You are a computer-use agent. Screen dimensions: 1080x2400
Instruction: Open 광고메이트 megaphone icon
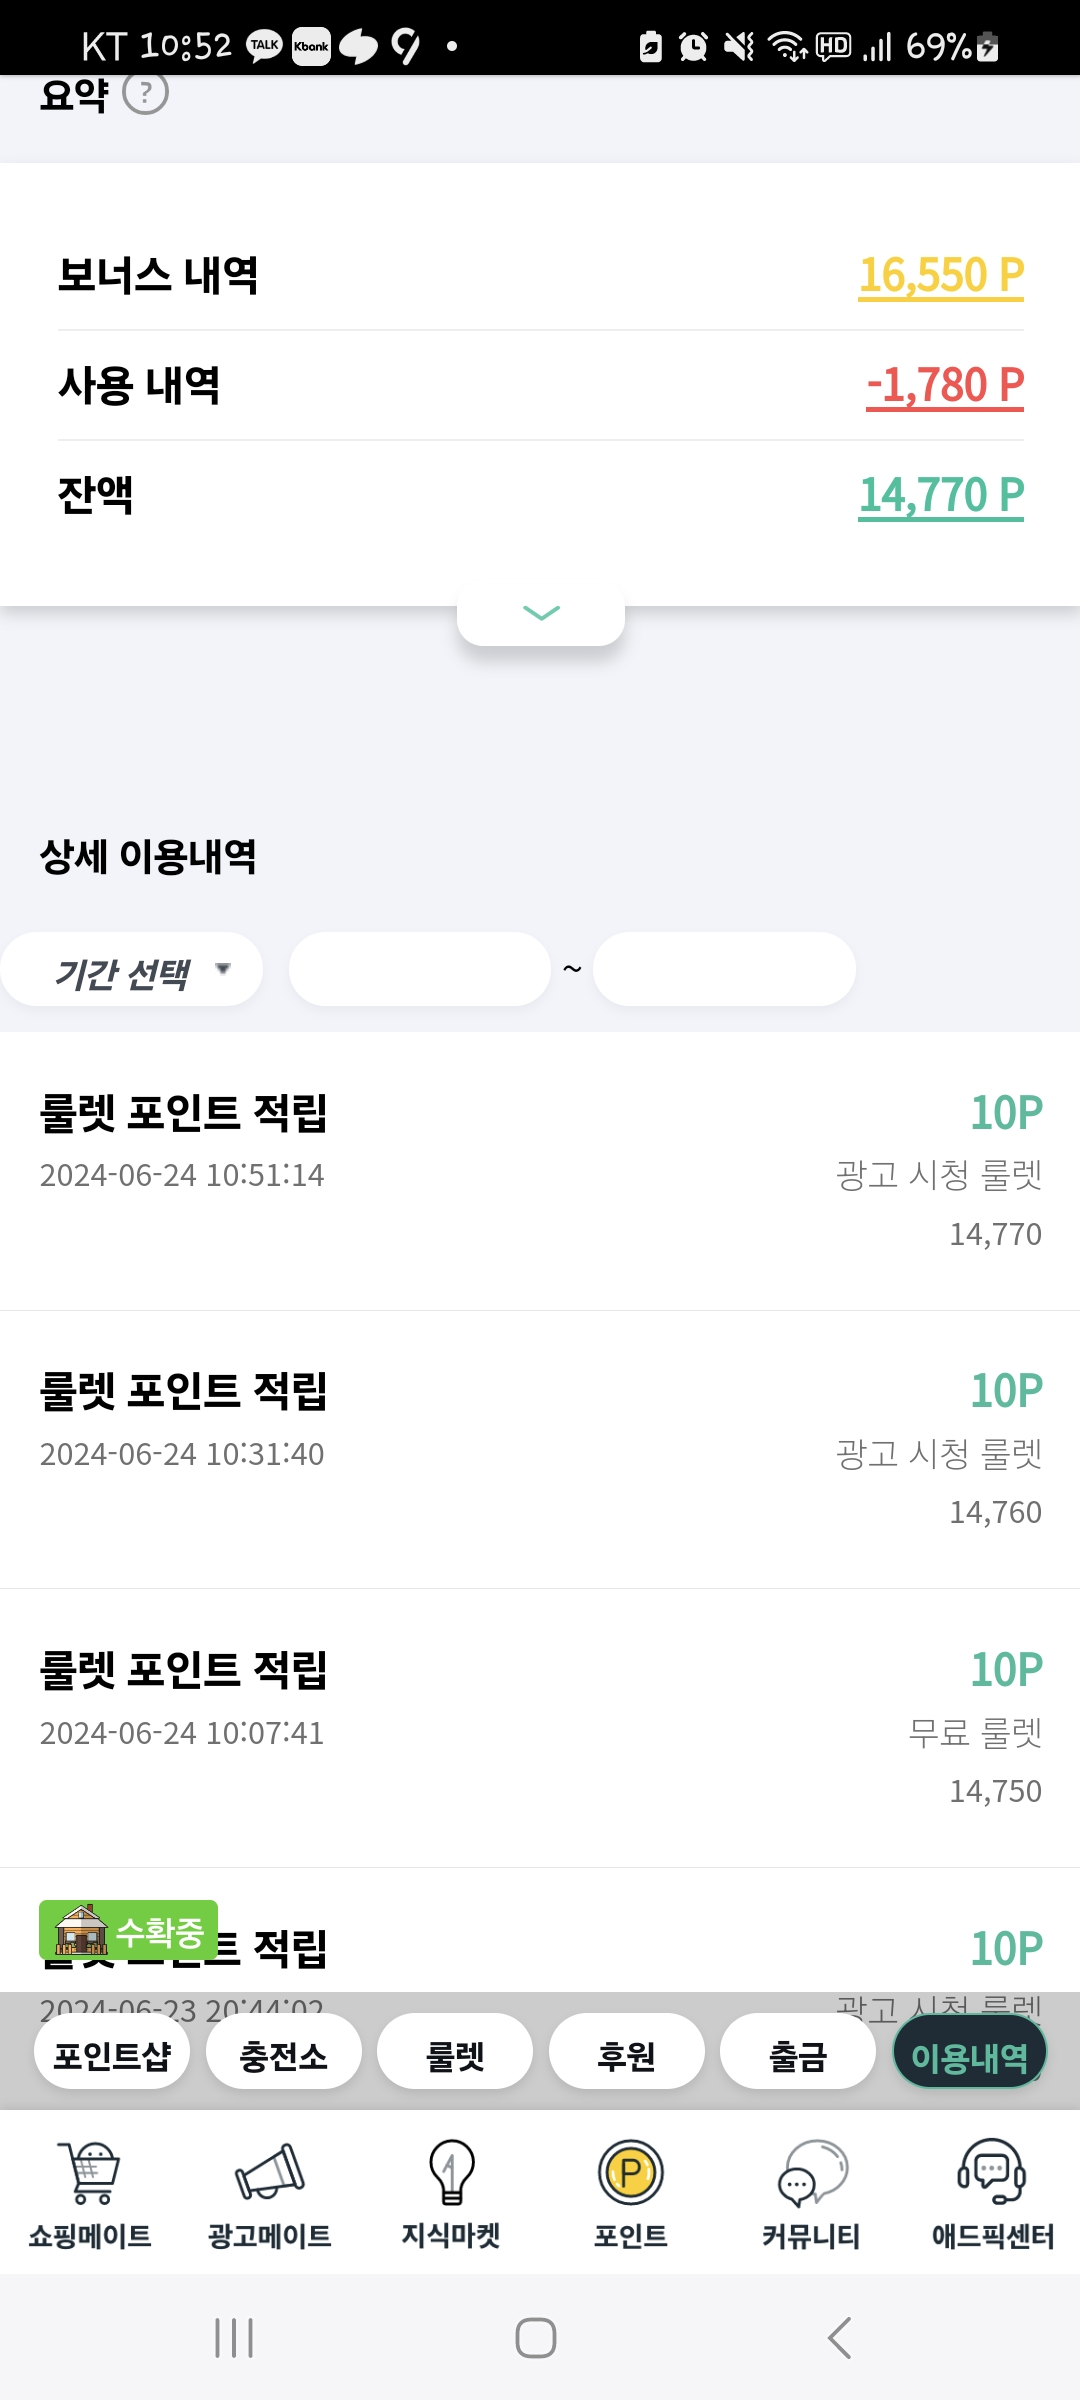coord(270,2172)
